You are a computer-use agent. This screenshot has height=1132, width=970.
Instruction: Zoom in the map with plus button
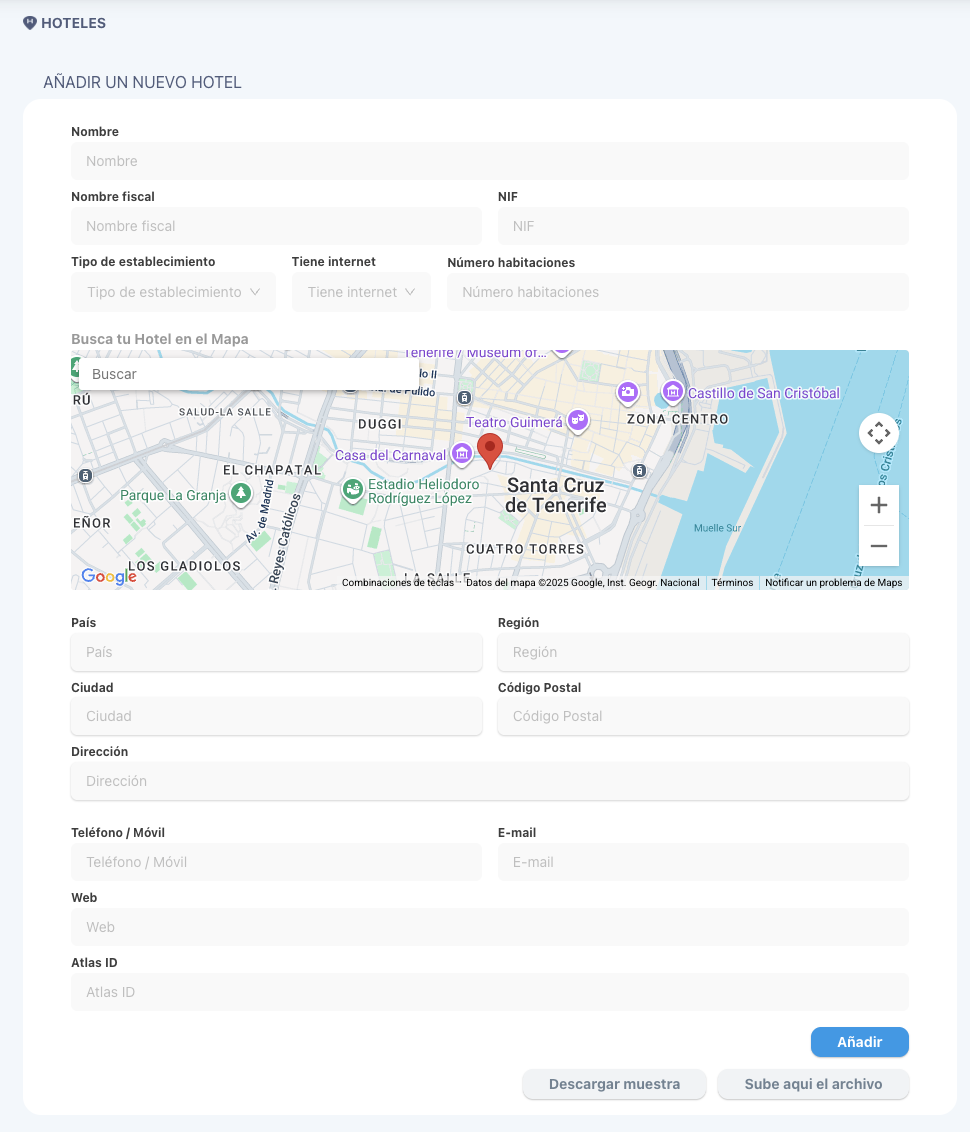tap(878, 505)
